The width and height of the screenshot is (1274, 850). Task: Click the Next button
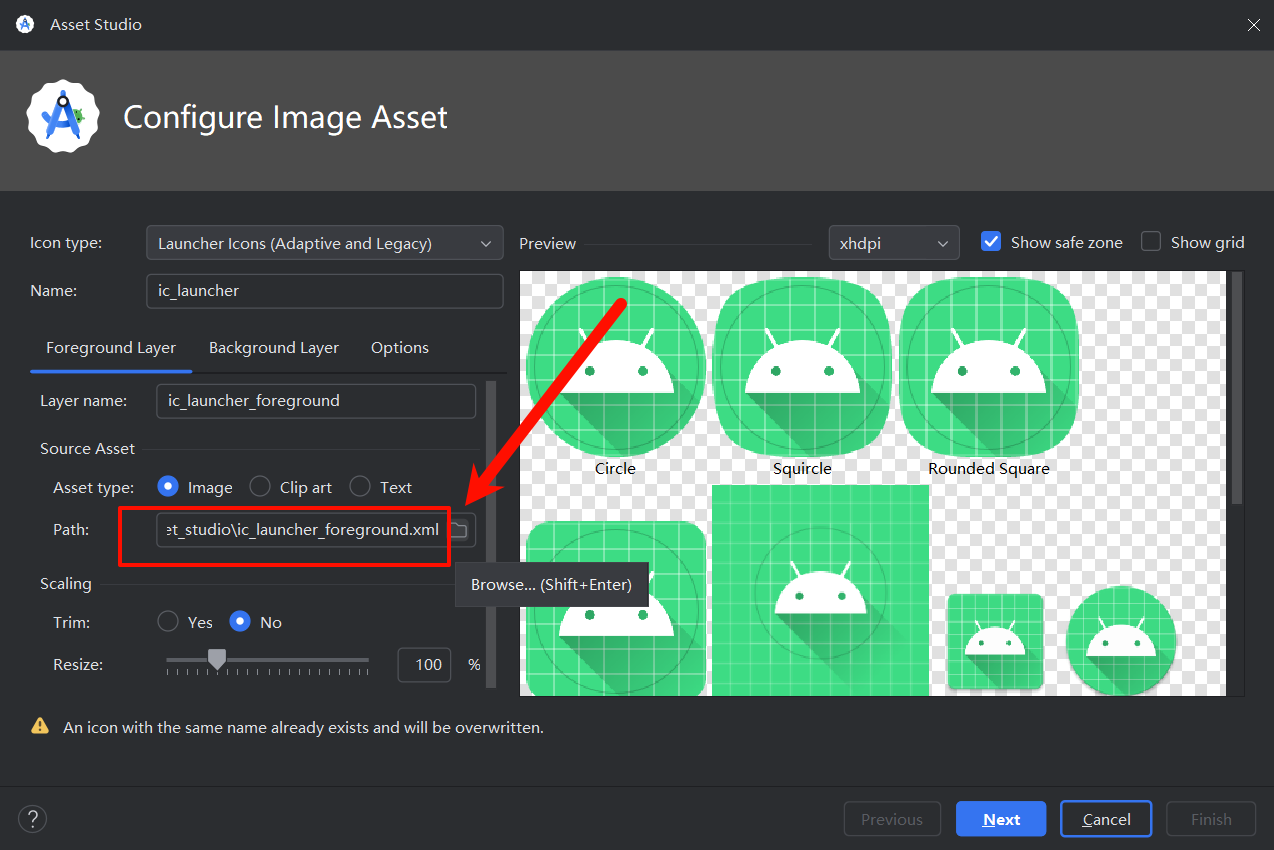pos(1001,819)
